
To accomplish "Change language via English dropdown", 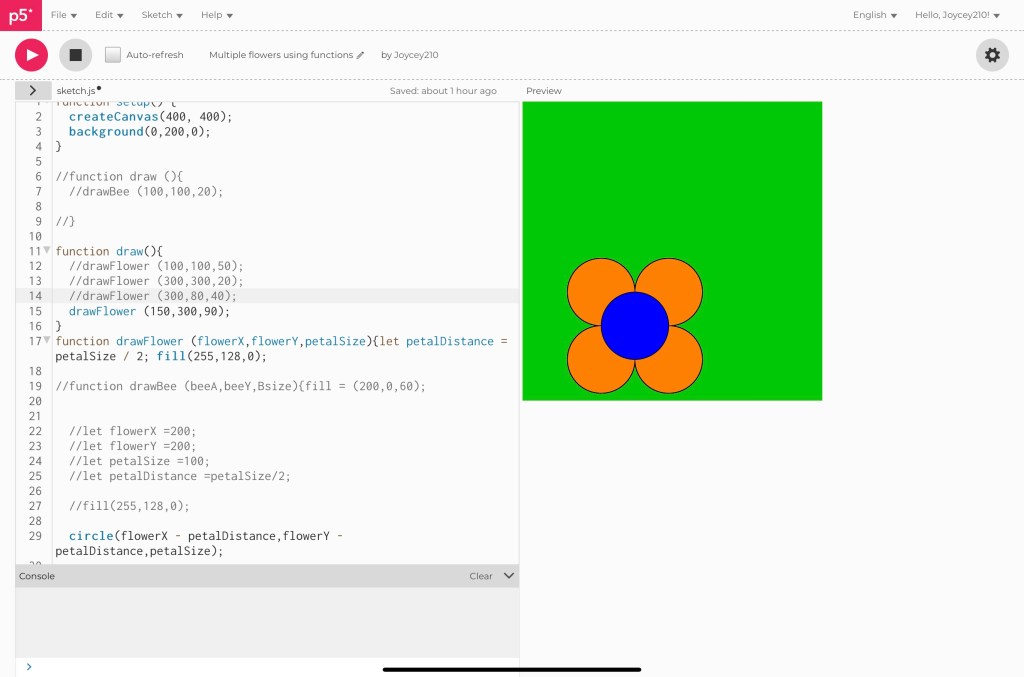I will click(x=874, y=15).
